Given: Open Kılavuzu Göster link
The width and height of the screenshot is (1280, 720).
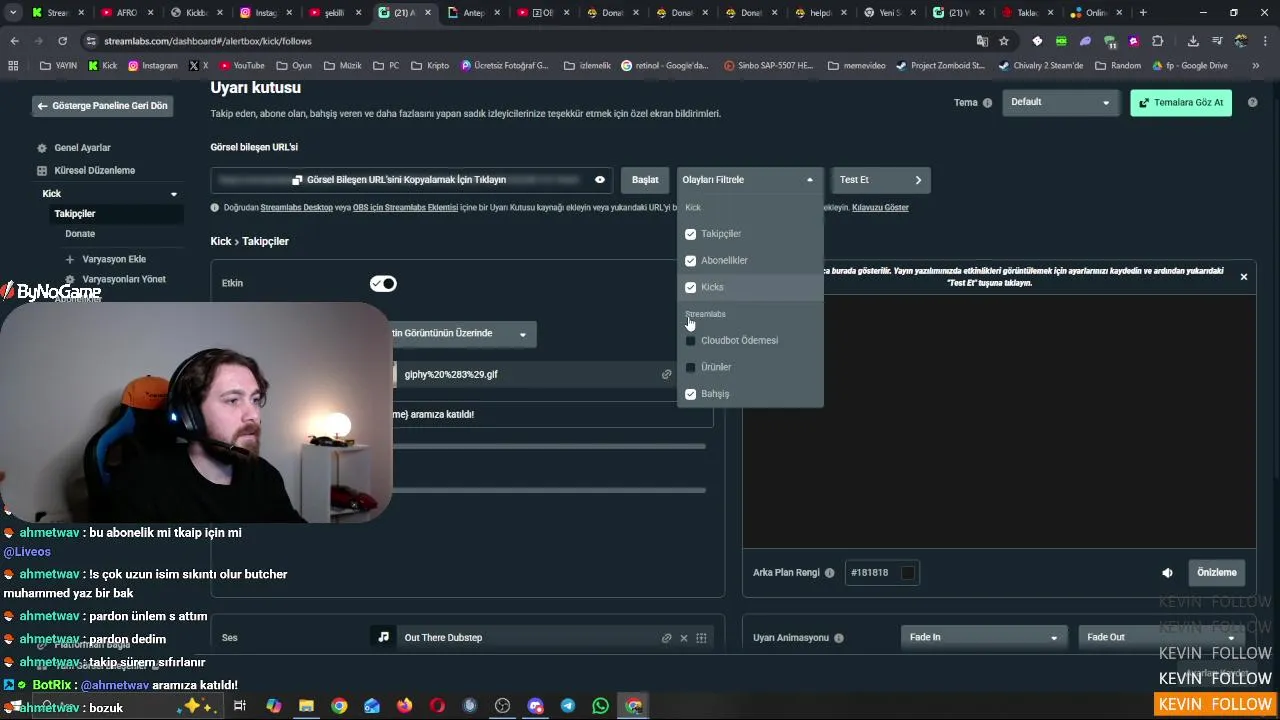Looking at the screenshot, I should click(x=880, y=208).
